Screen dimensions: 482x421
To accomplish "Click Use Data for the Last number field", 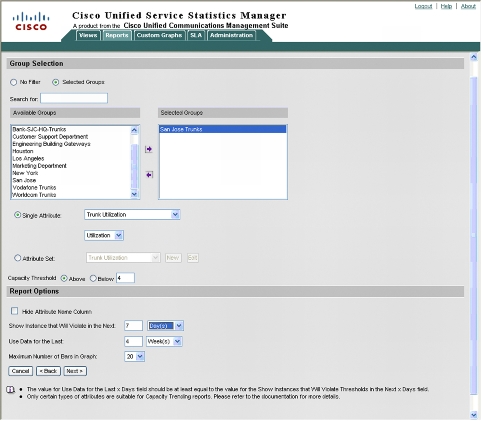I will (x=133, y=341).
